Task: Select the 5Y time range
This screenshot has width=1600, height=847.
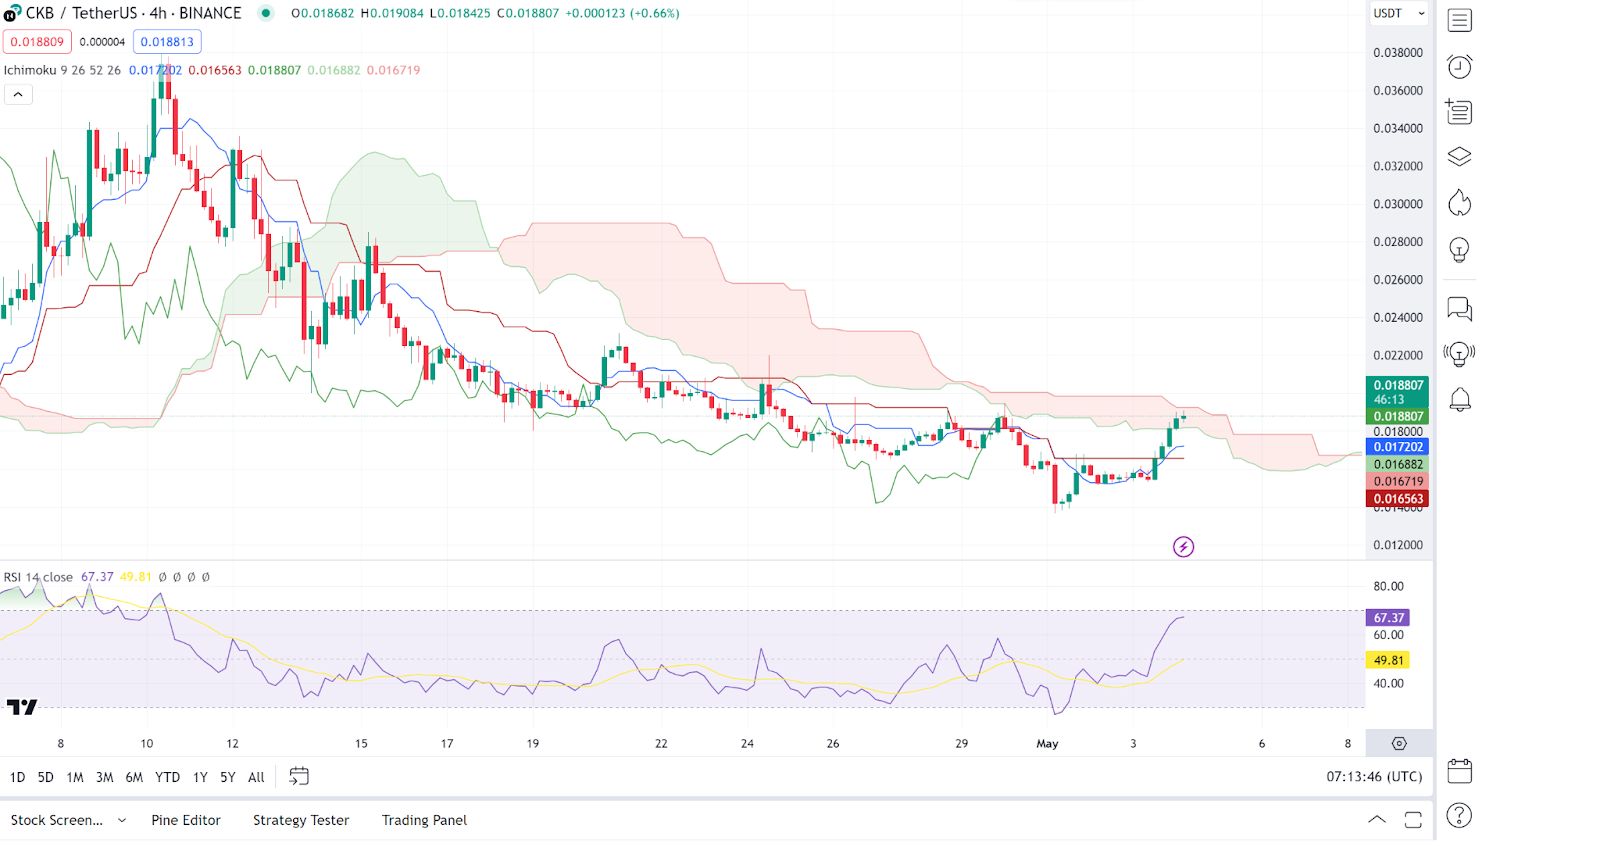Action: coord(228,777)
